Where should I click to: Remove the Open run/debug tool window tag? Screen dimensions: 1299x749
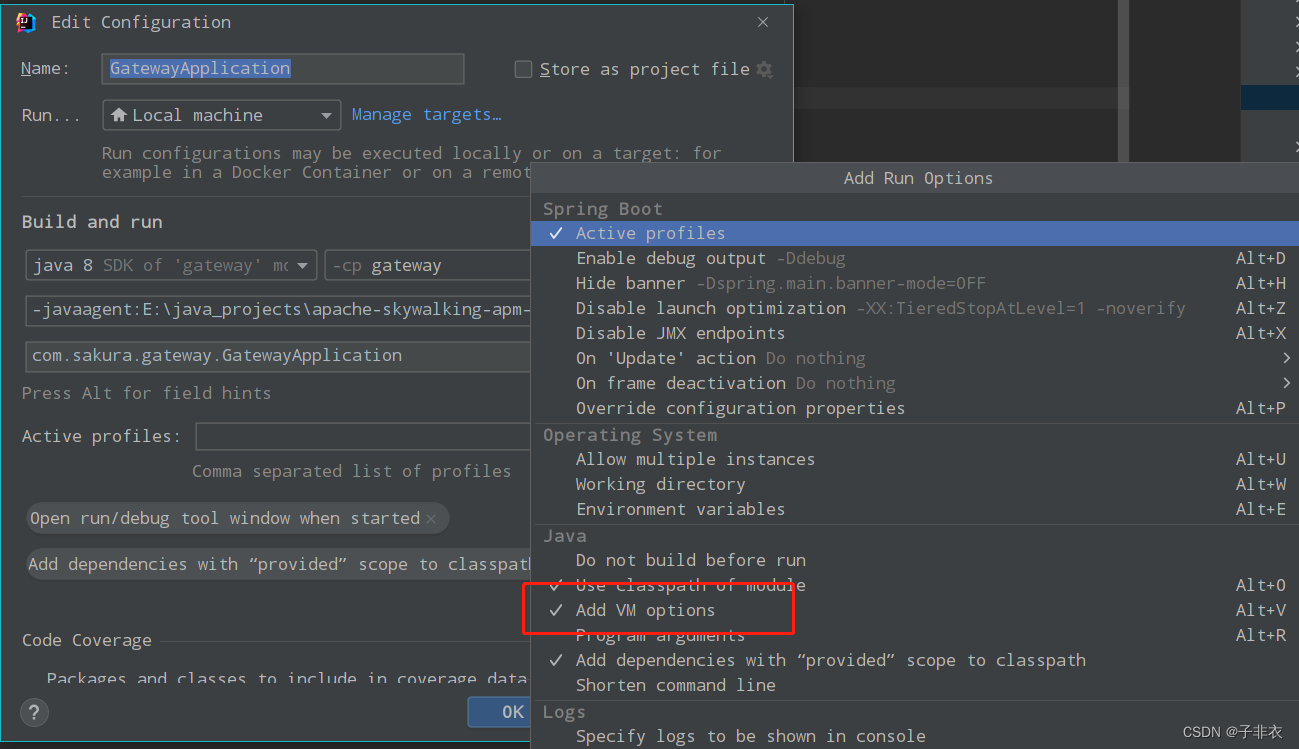(431, 518)
